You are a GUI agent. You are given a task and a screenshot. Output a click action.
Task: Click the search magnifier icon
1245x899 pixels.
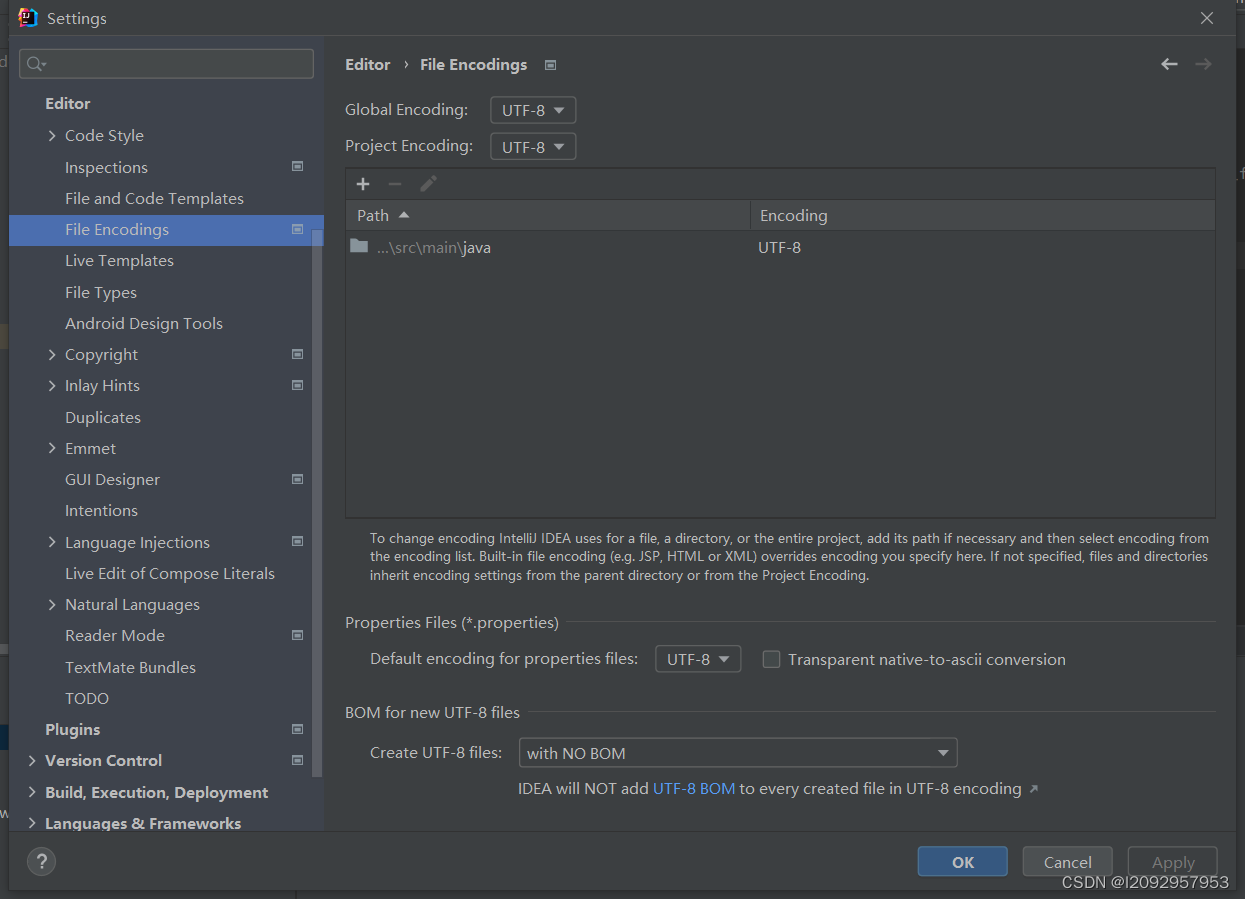[36, 64]
